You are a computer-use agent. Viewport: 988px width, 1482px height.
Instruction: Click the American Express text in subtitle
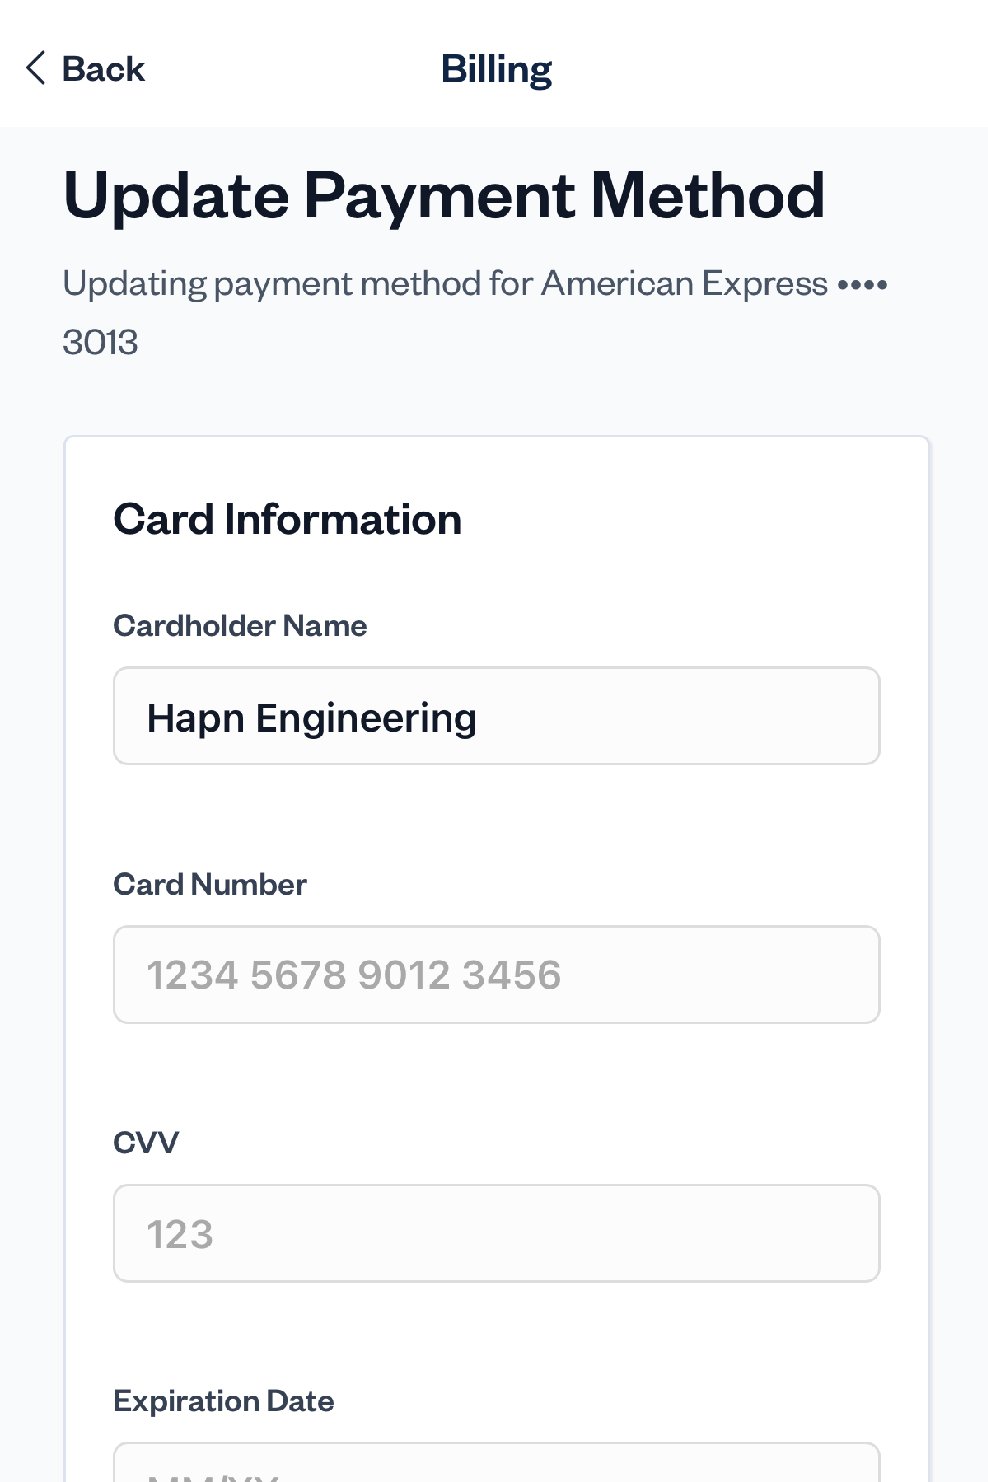tap(684, 284)
